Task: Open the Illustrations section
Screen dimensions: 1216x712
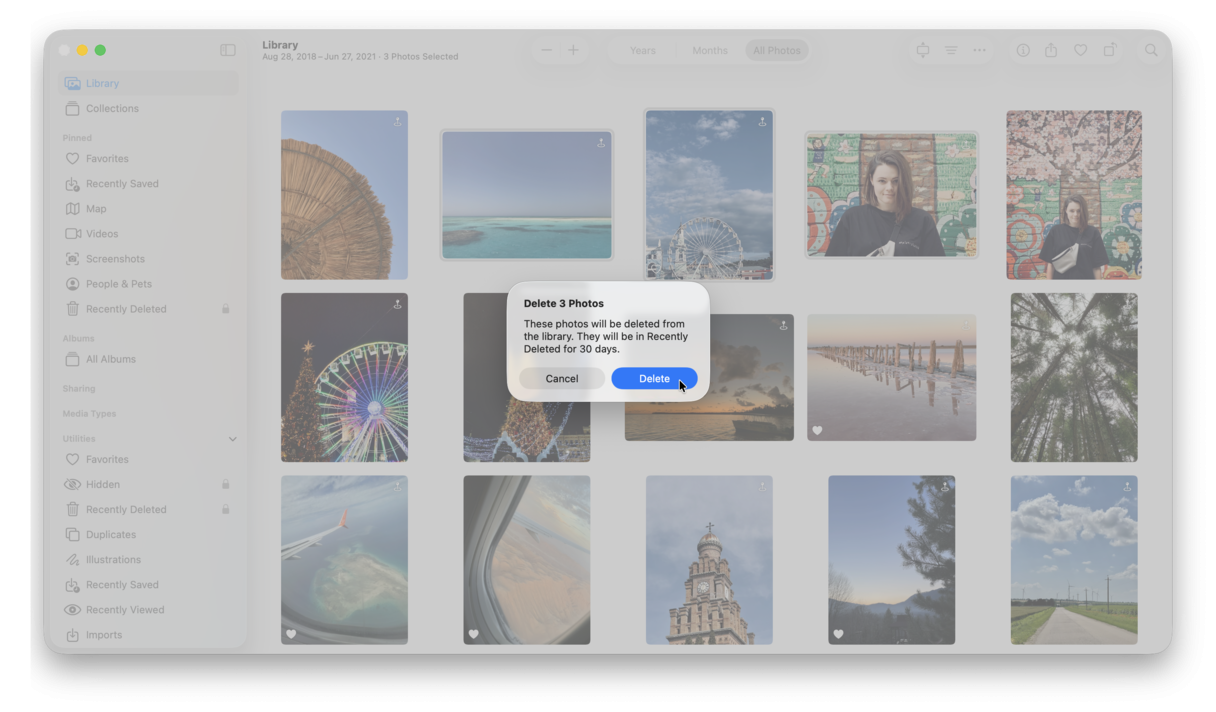Action: [113, 559]
